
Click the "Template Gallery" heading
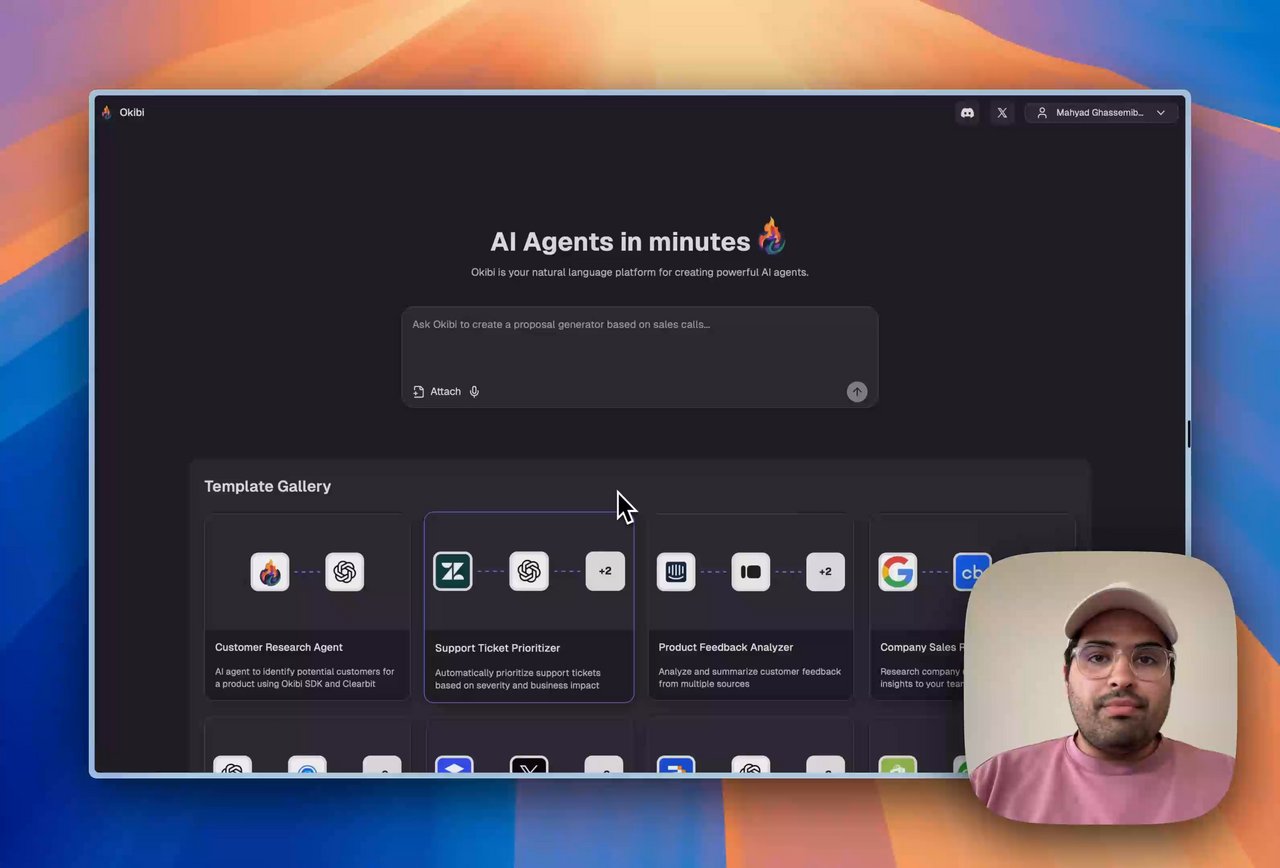point(268,486)
